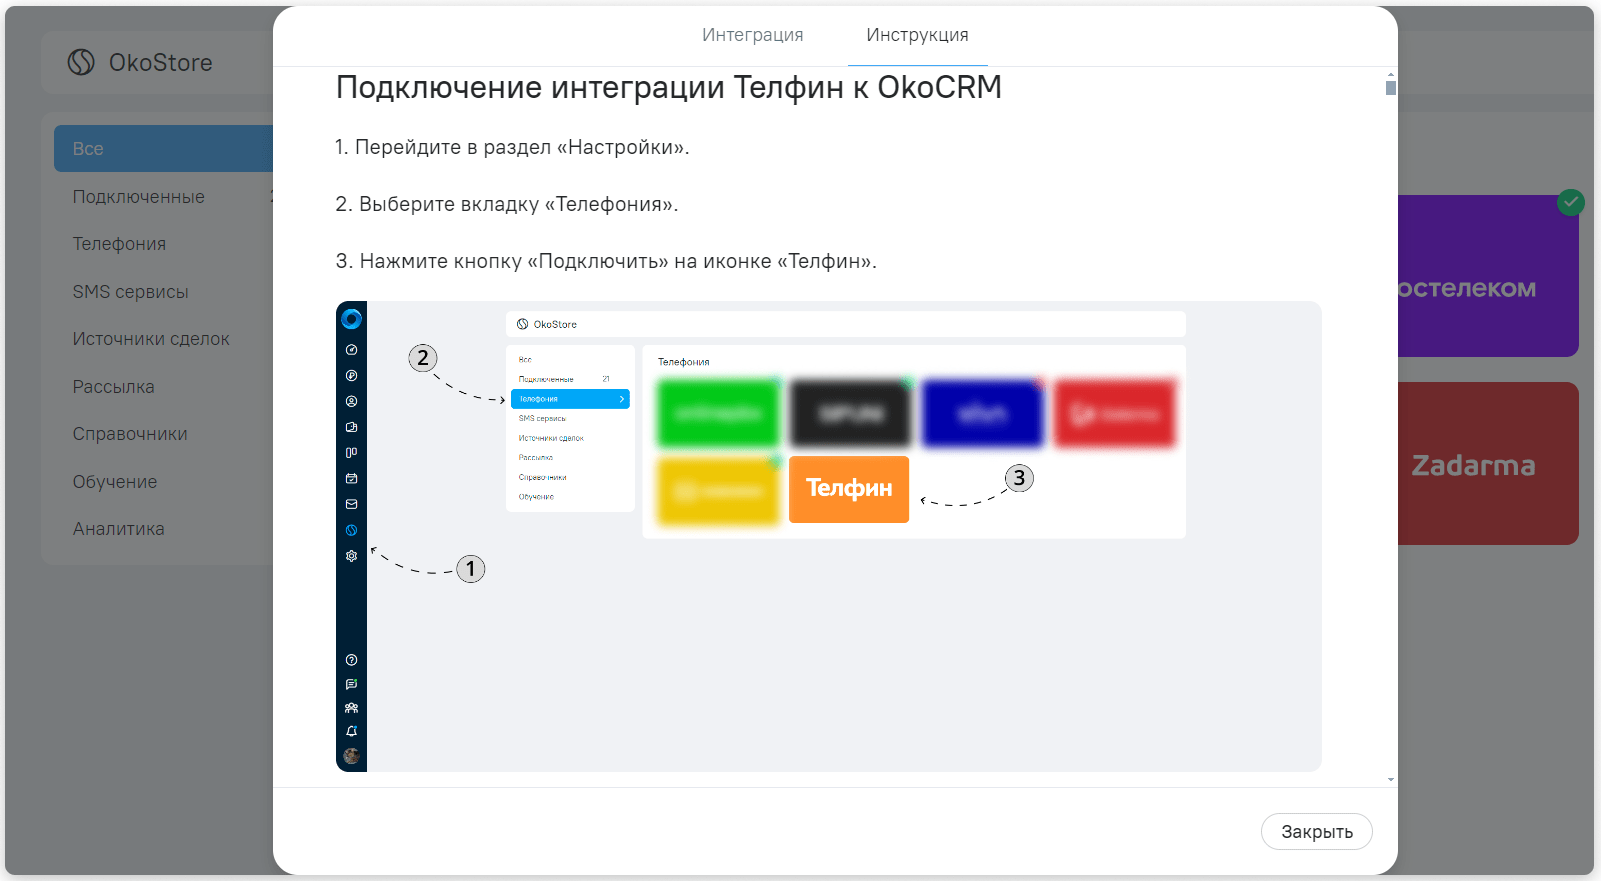Open Справочники category in sidebar

pyautogui.click(x=130, y=434)
